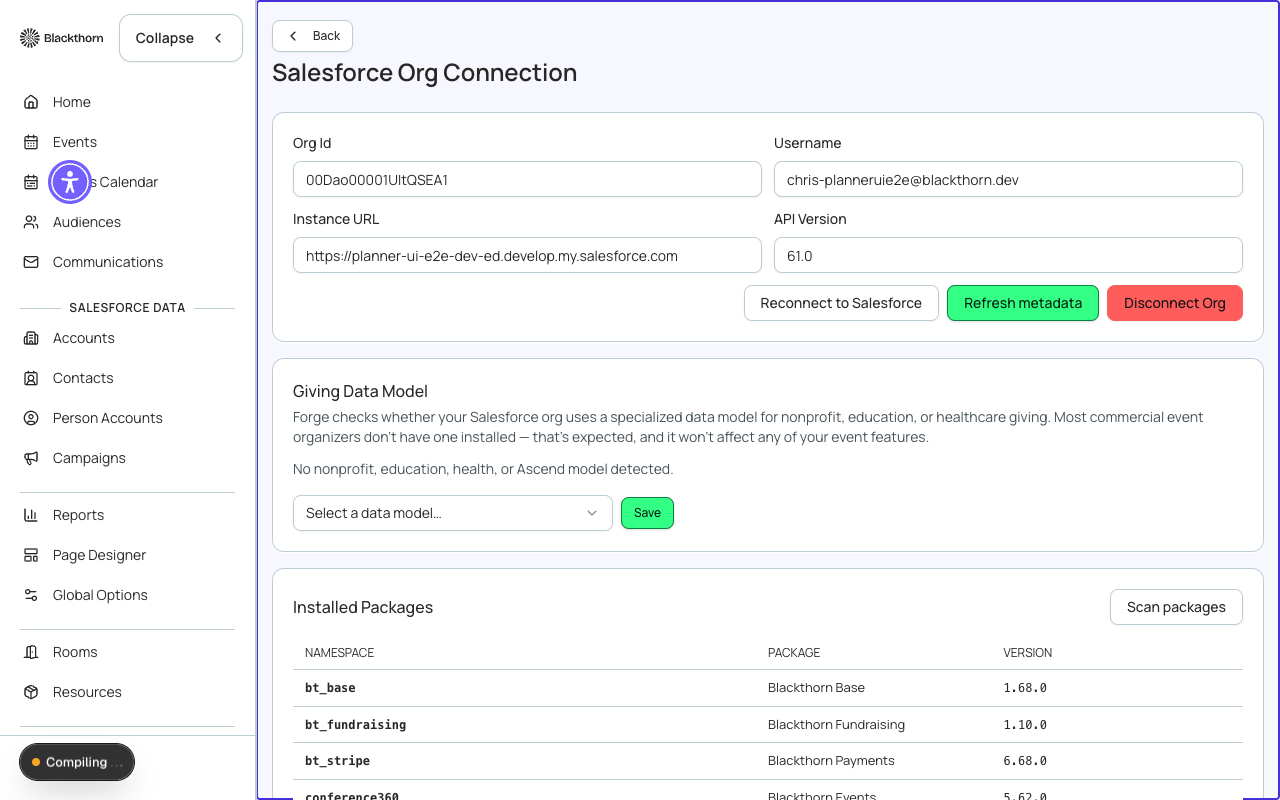Click the API Version field
The image size is (1280, 800).
[x=1008, y=256]
